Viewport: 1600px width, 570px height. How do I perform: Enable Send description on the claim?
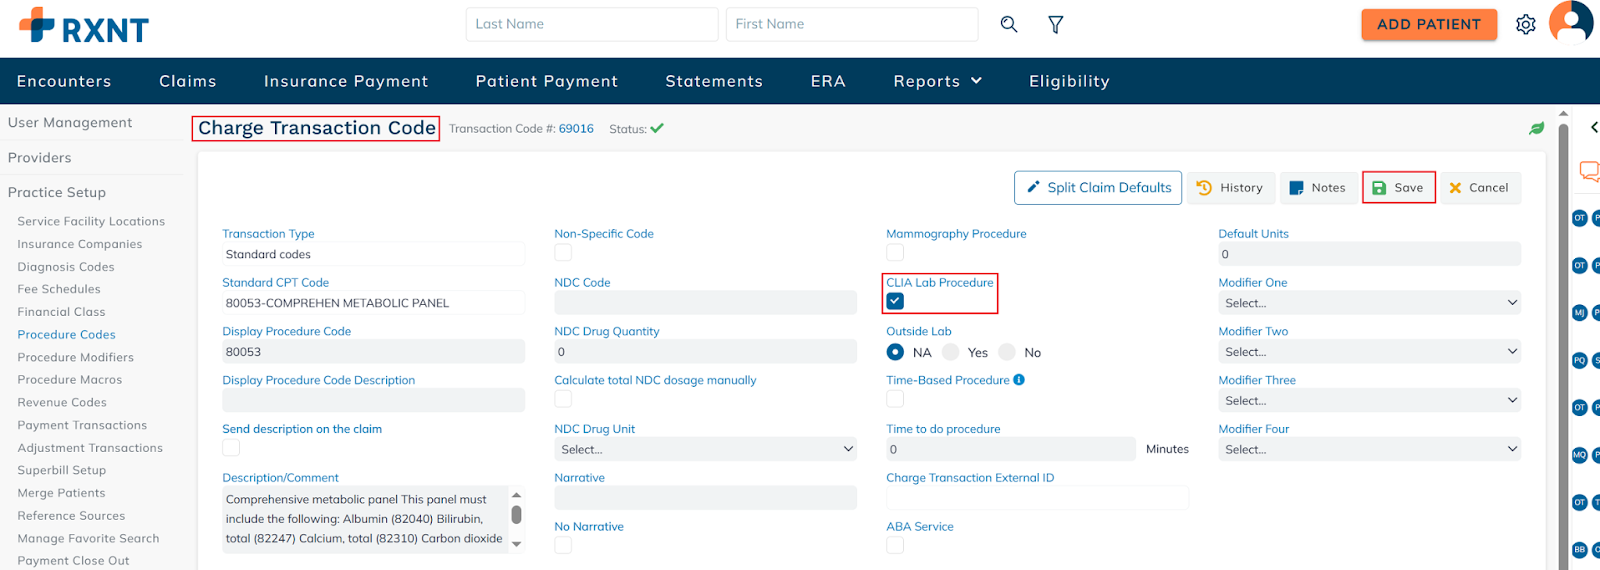point(231,448)
